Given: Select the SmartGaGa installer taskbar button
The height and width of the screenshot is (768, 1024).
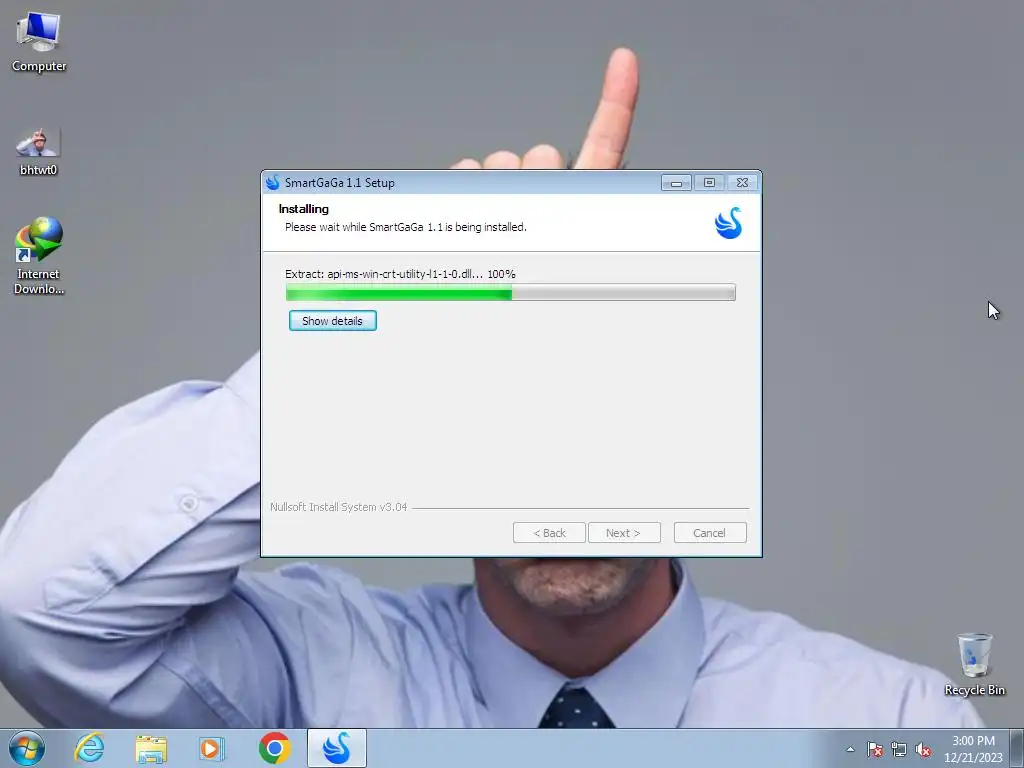Looking at the screenshot, I should tap(336, 748).
